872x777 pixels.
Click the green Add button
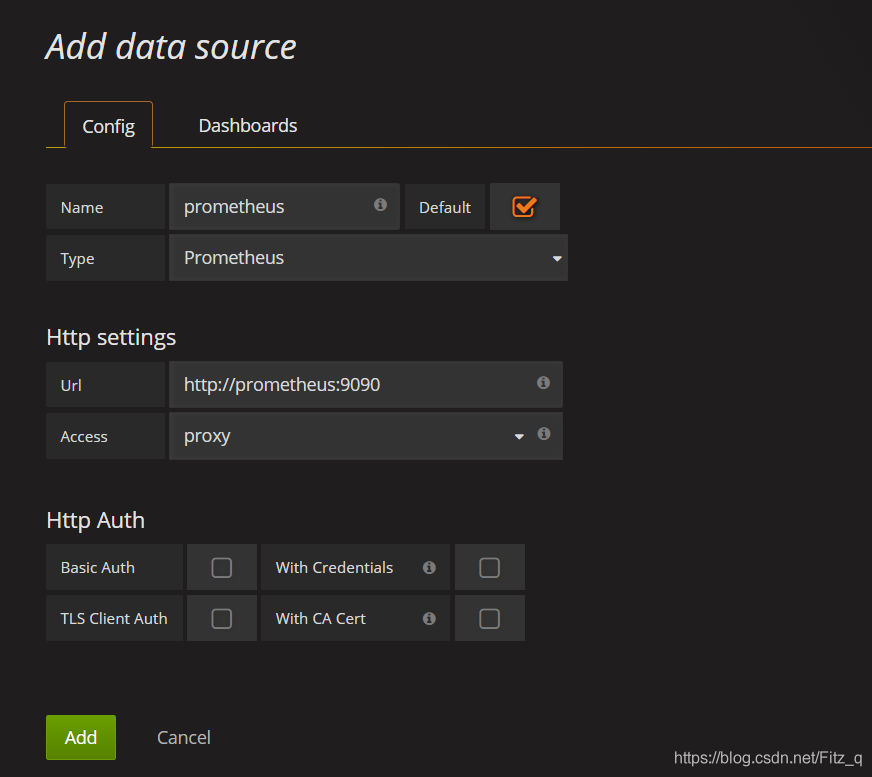tap(81, 737)
